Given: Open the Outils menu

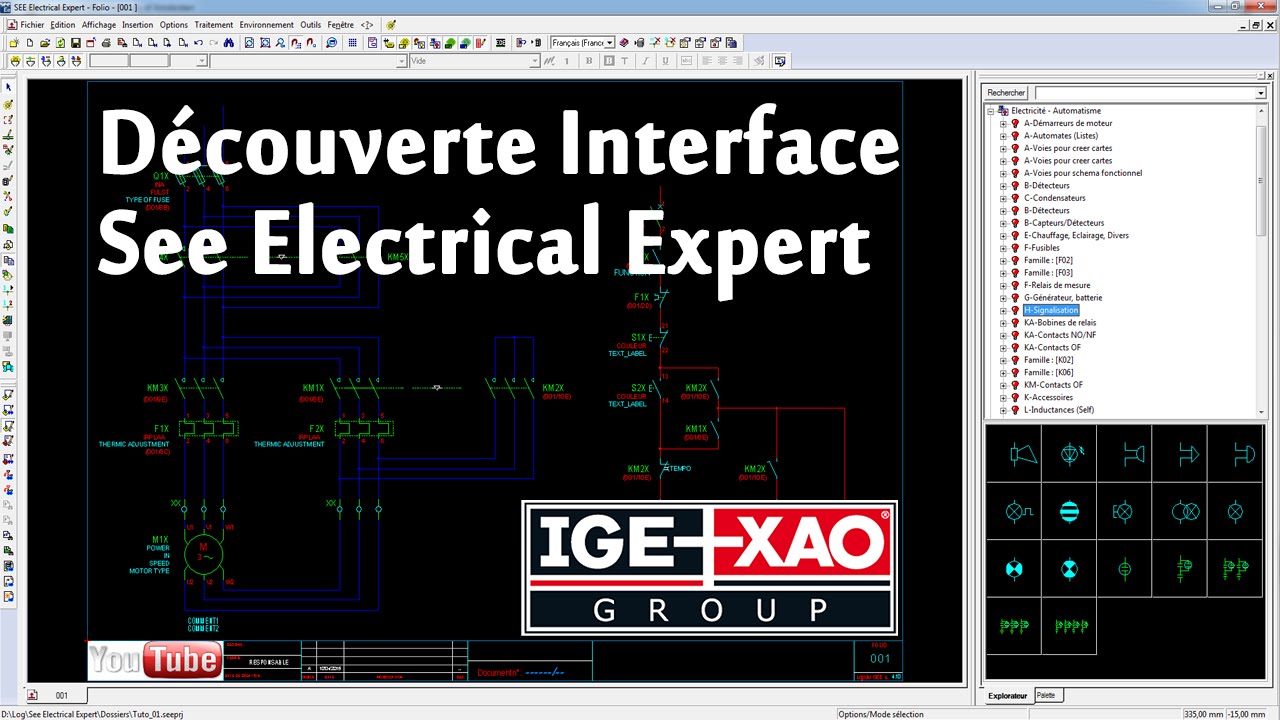Looking at the screenshot, I should coord(311,24).
